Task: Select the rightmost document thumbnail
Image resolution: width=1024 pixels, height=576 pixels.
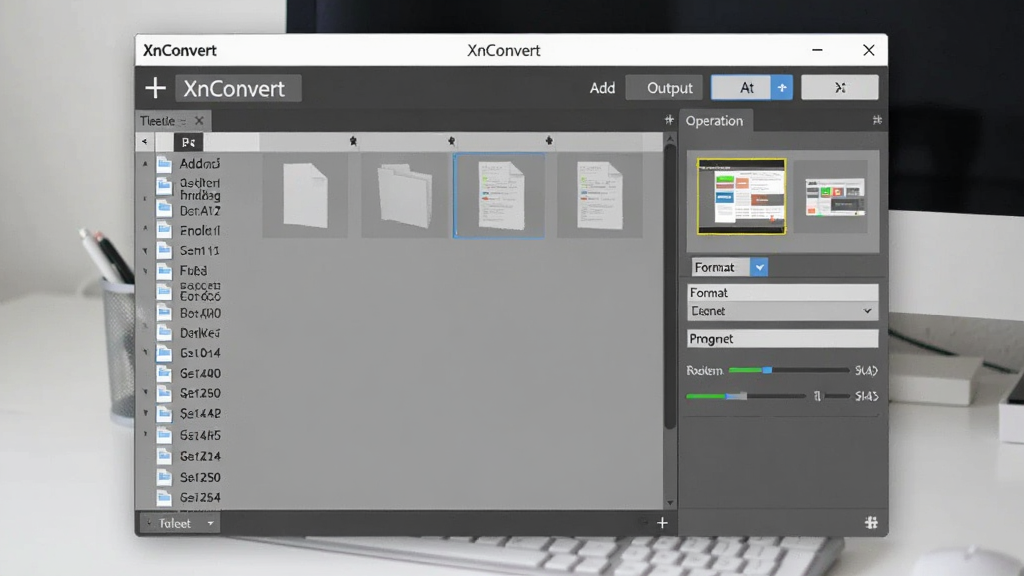Action: click(x=599, y=195)
